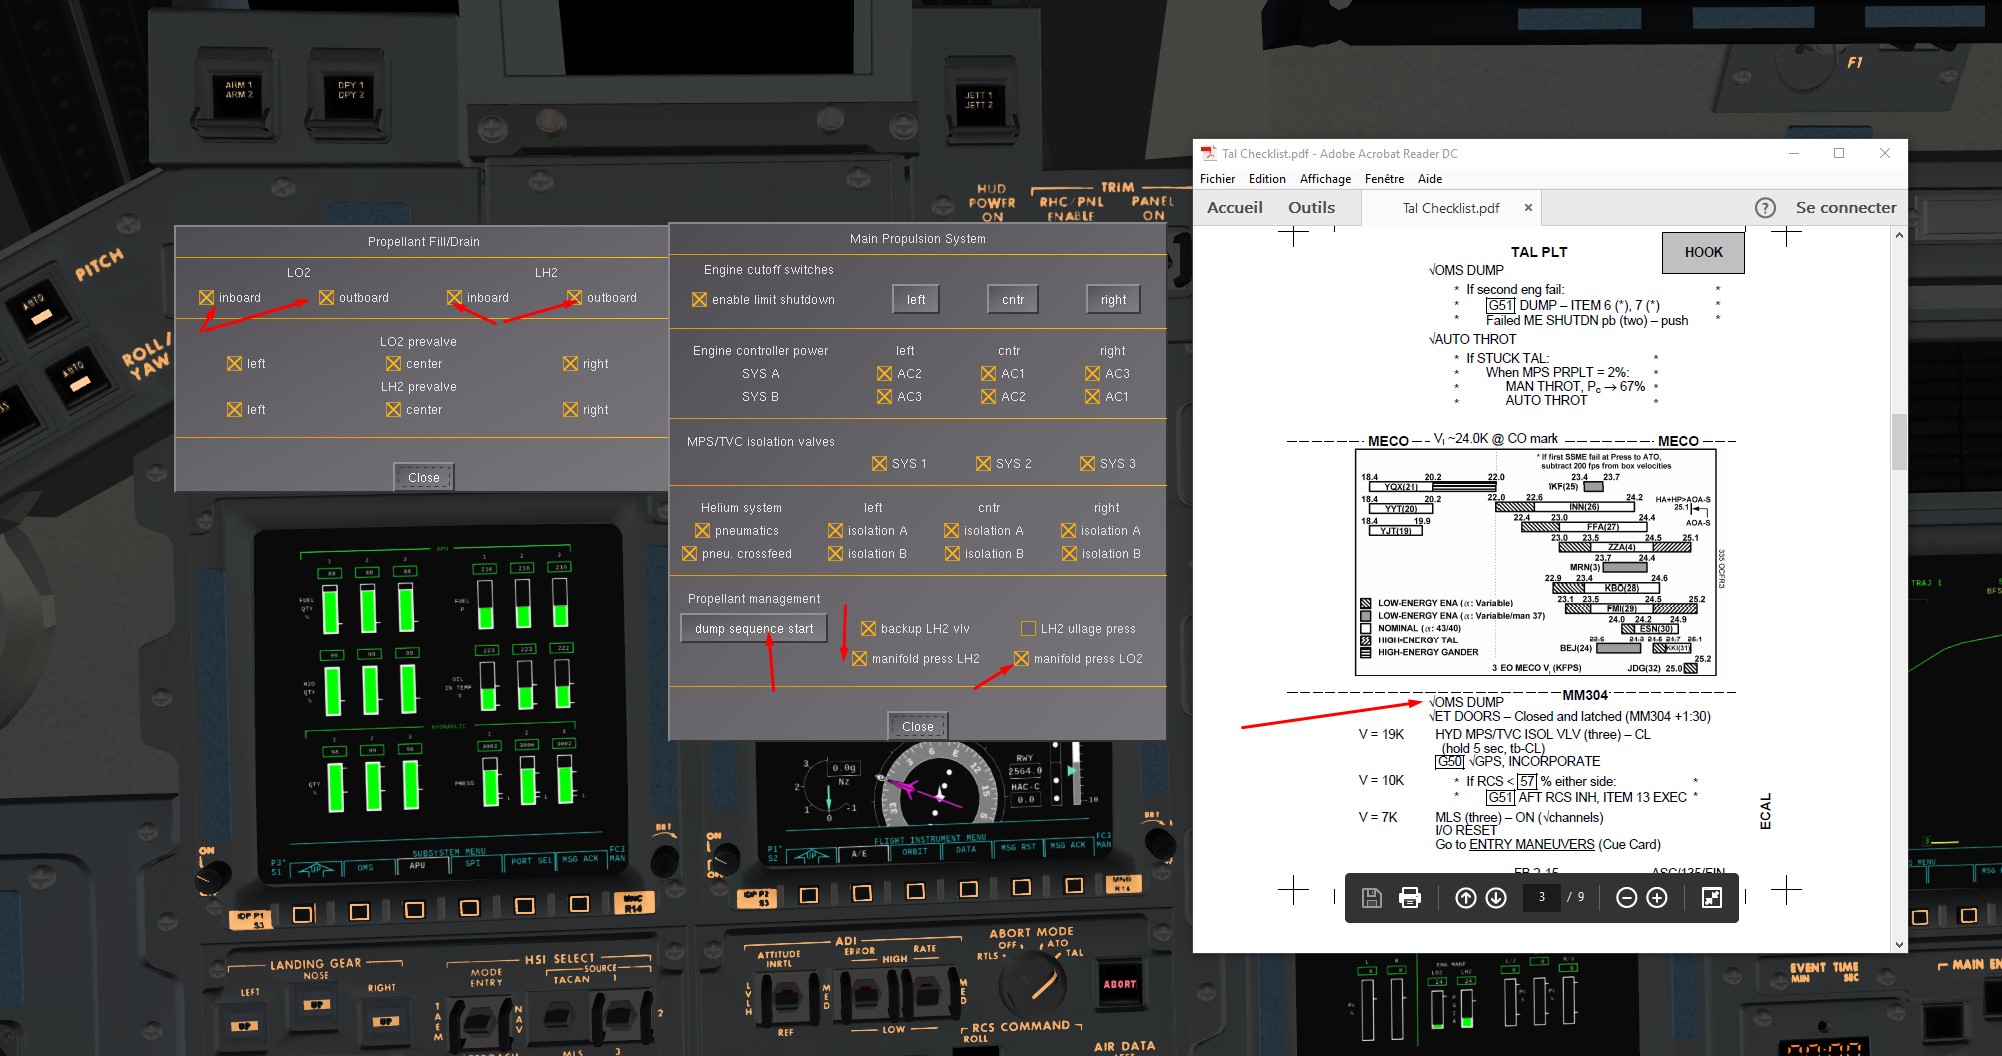Screen dimensions: 2002x1056
Task: Zoom out with the minus icon
Action: point(1627,898)
